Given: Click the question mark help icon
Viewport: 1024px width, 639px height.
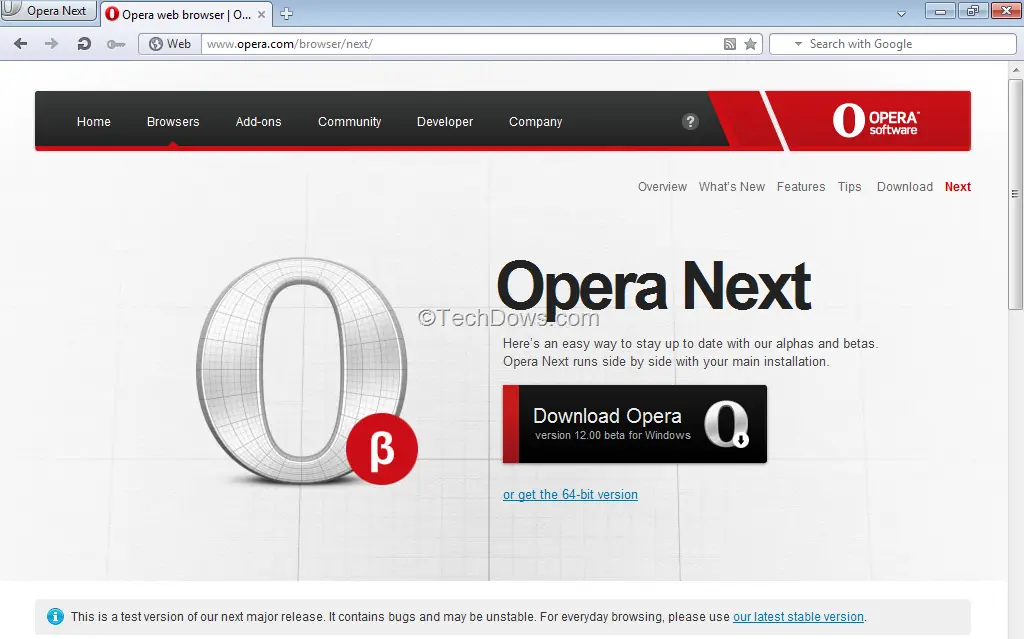Looking at the screenshot, I should click(690, 122).
